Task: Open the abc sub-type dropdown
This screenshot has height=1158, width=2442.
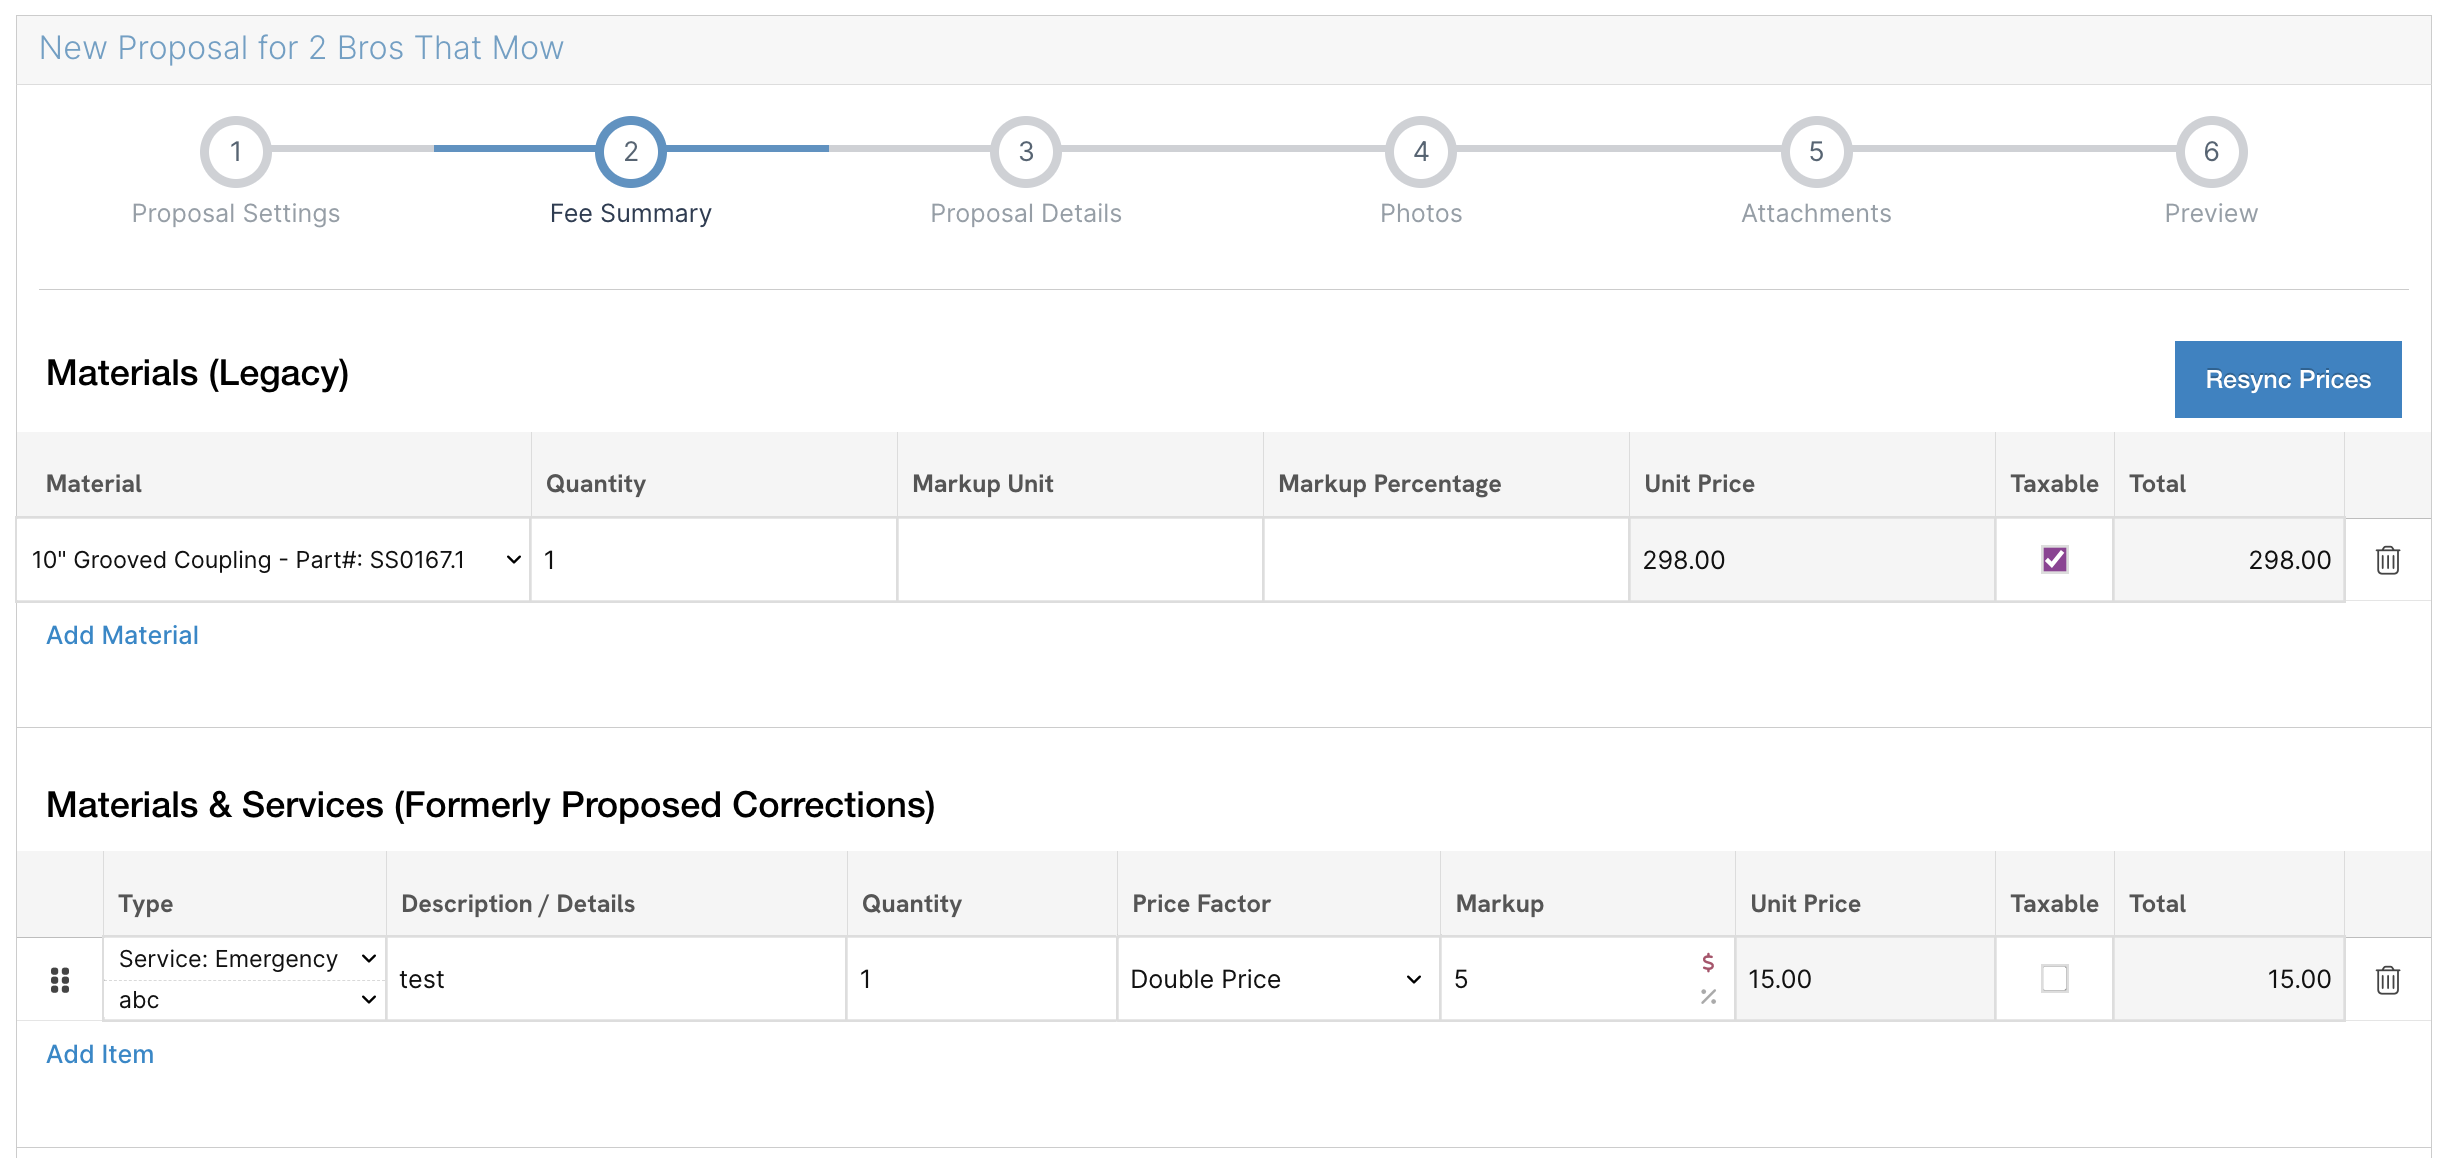Action: (245, 1000)
